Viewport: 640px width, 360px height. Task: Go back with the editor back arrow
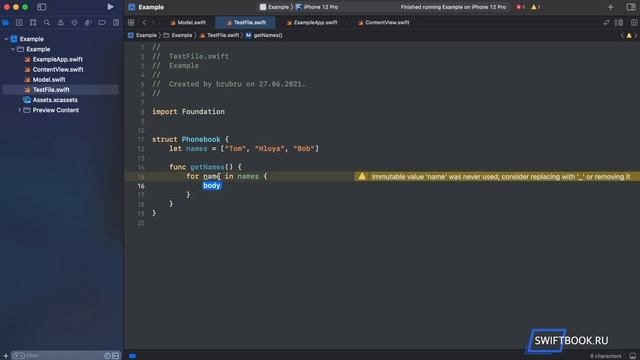144,22
